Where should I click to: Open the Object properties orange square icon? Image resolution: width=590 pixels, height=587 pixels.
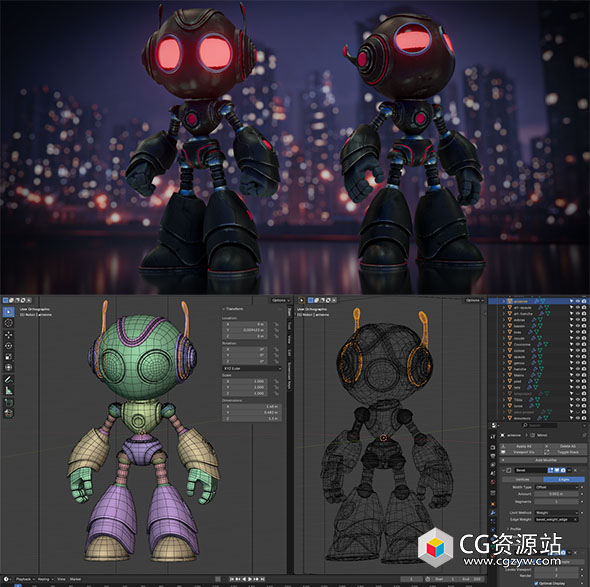(493, 504)
